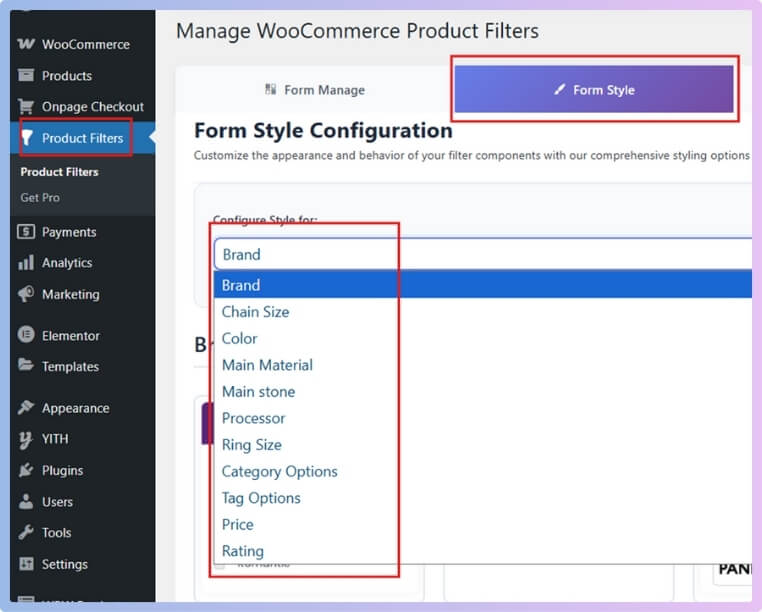This screenshot has width=762, height=612.
Task: Click the Settings sliders icon
Action: 26,564
